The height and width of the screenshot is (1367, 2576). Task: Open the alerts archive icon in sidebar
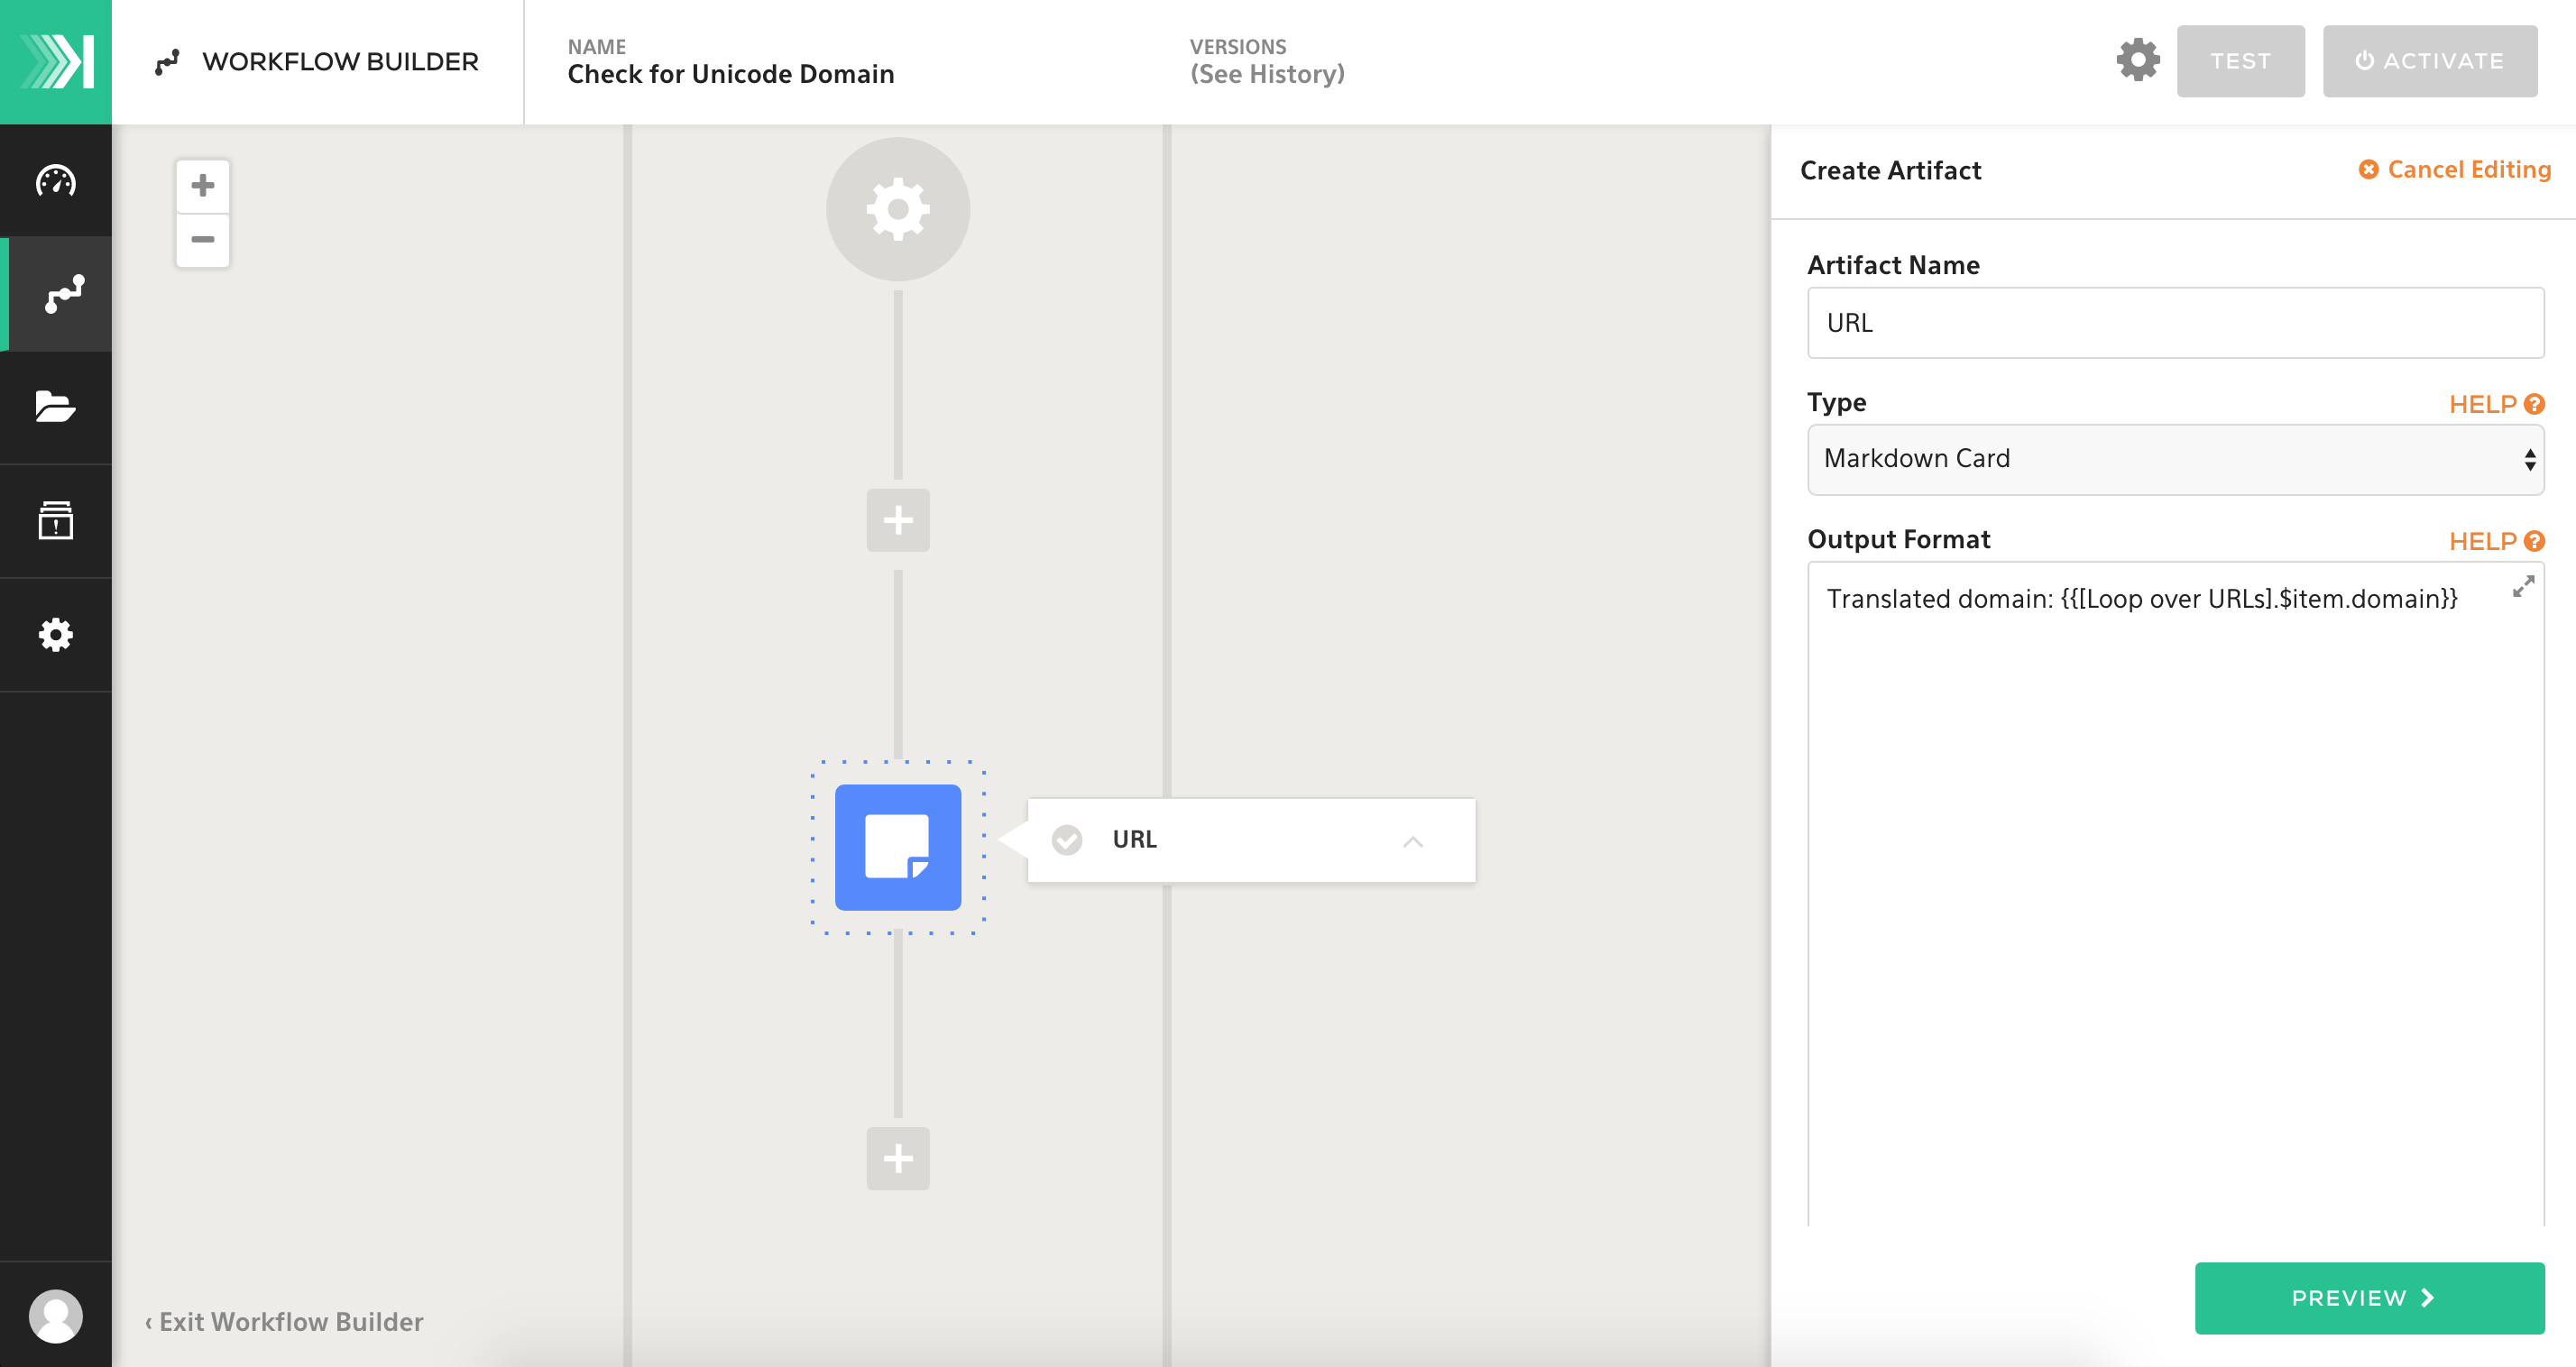point(56,521)
